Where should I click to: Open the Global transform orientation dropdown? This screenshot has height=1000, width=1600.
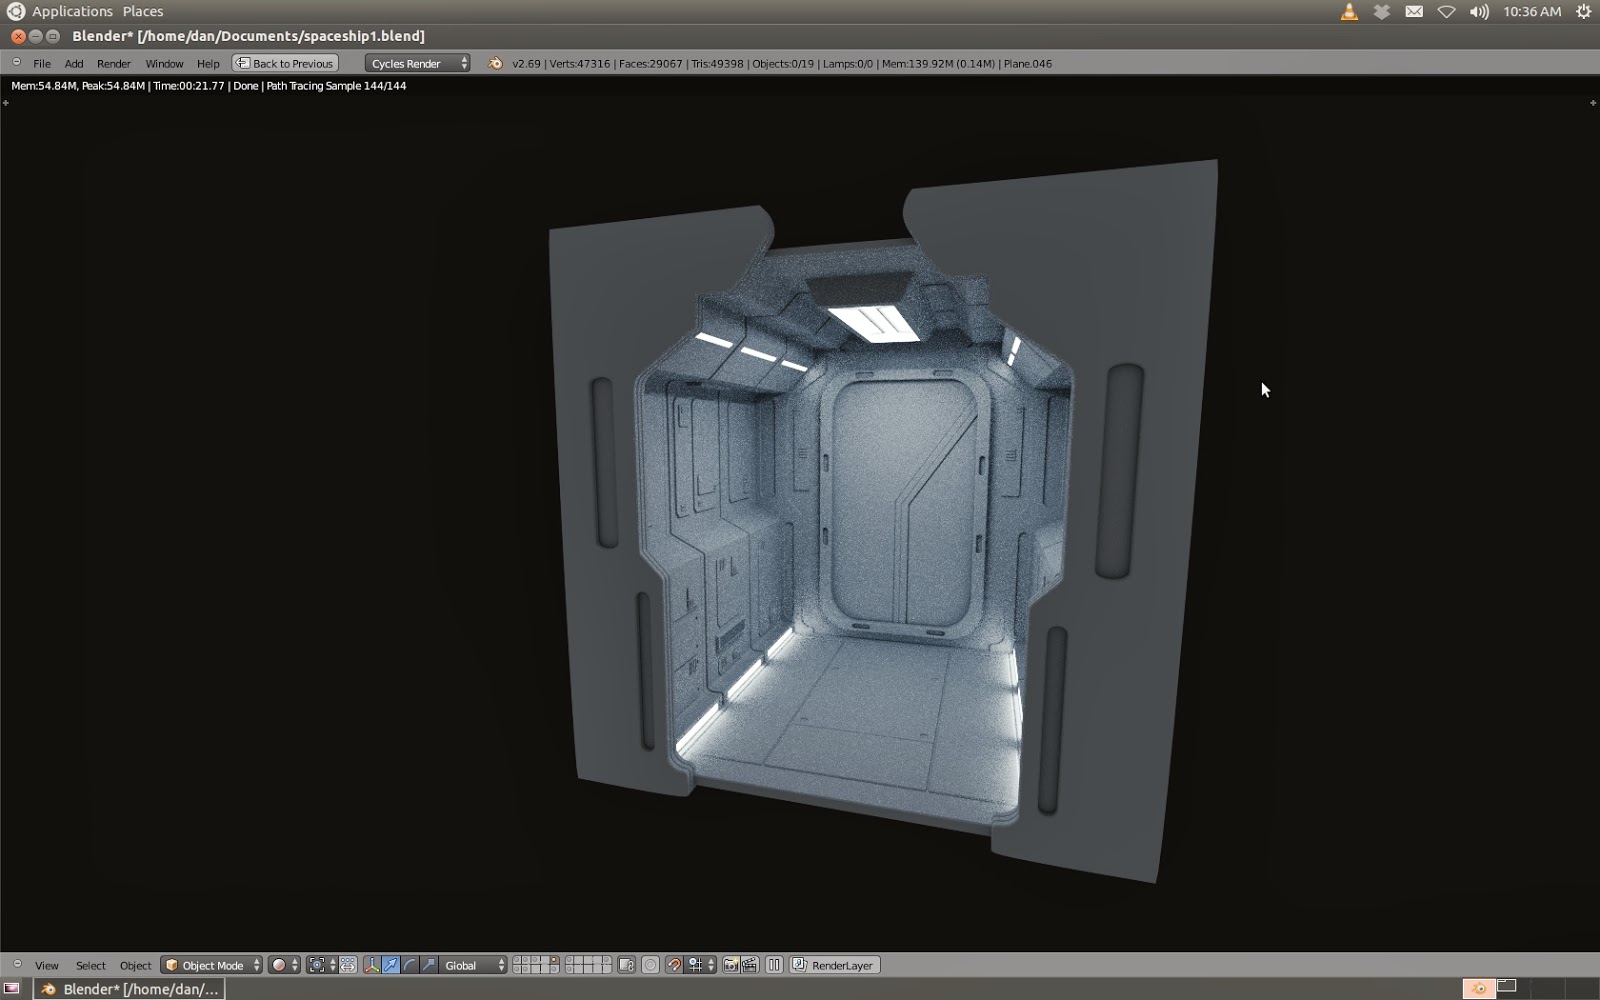(465, 965)
